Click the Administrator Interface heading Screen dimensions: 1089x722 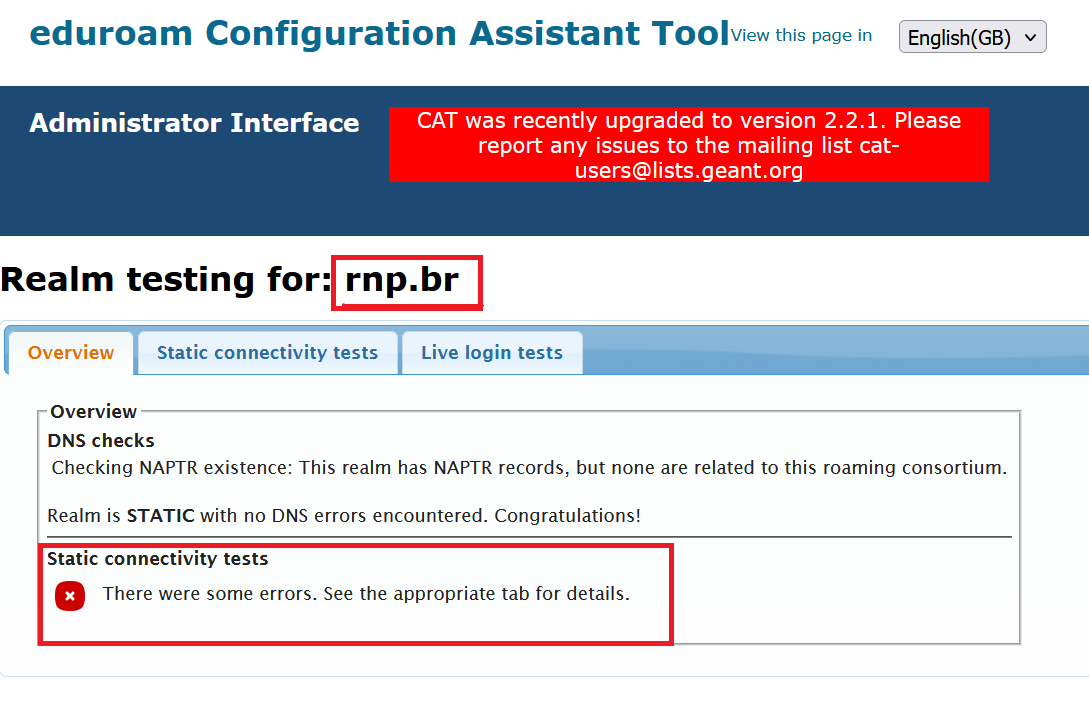194,123
